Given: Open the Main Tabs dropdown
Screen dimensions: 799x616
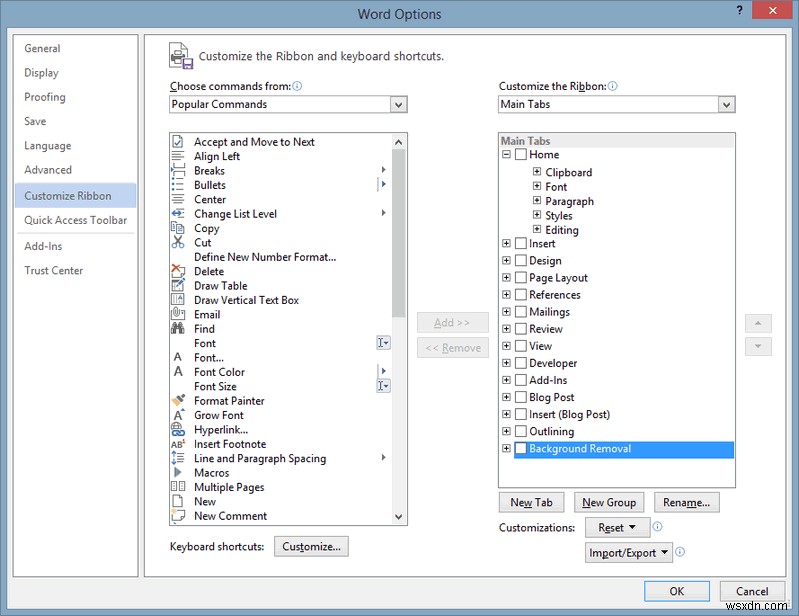Looking at the screenshot, I should click(x=726, y=104).
